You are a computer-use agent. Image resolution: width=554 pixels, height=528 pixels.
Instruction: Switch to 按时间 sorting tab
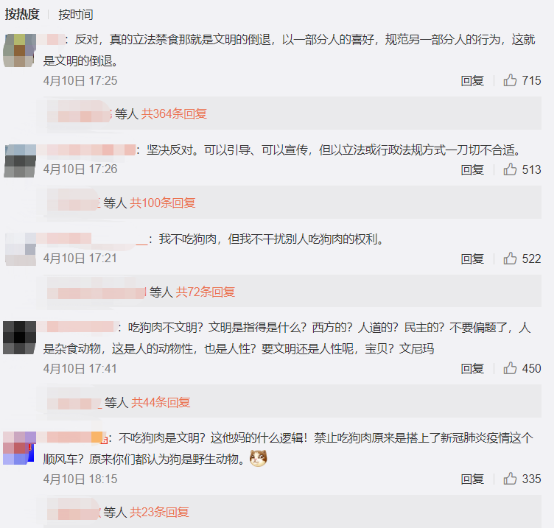[76, 14]
